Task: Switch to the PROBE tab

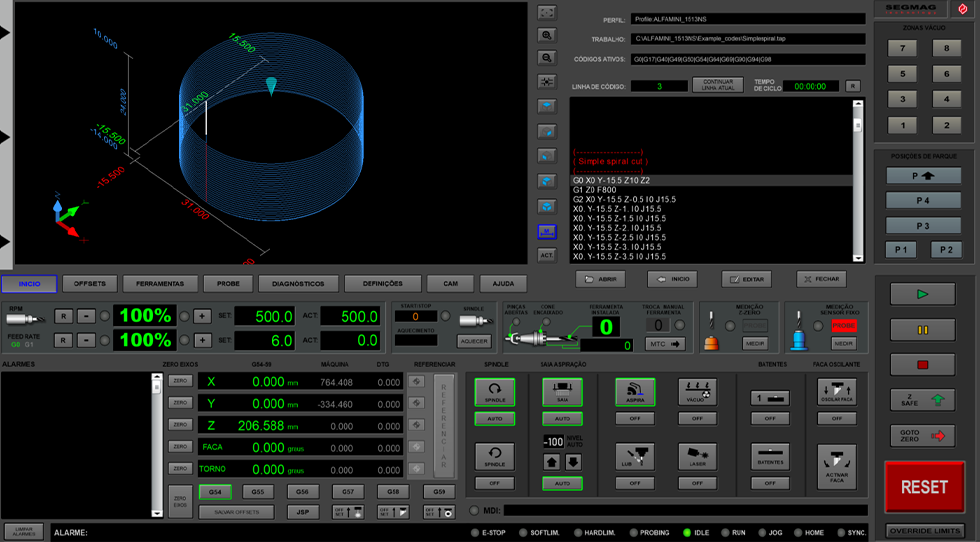Action: tap(228, 284)
